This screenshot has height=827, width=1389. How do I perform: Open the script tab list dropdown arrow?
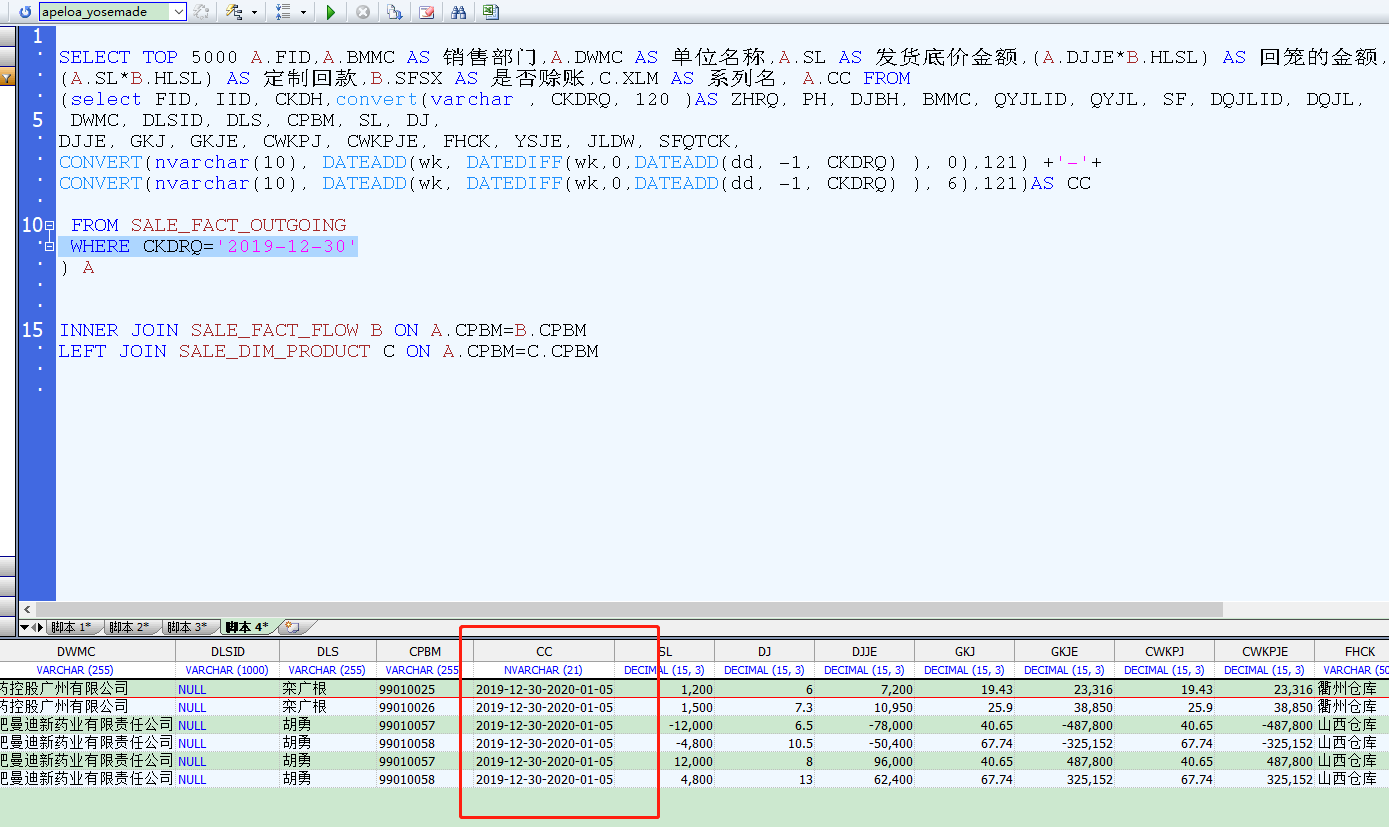[x=24, y=627]
